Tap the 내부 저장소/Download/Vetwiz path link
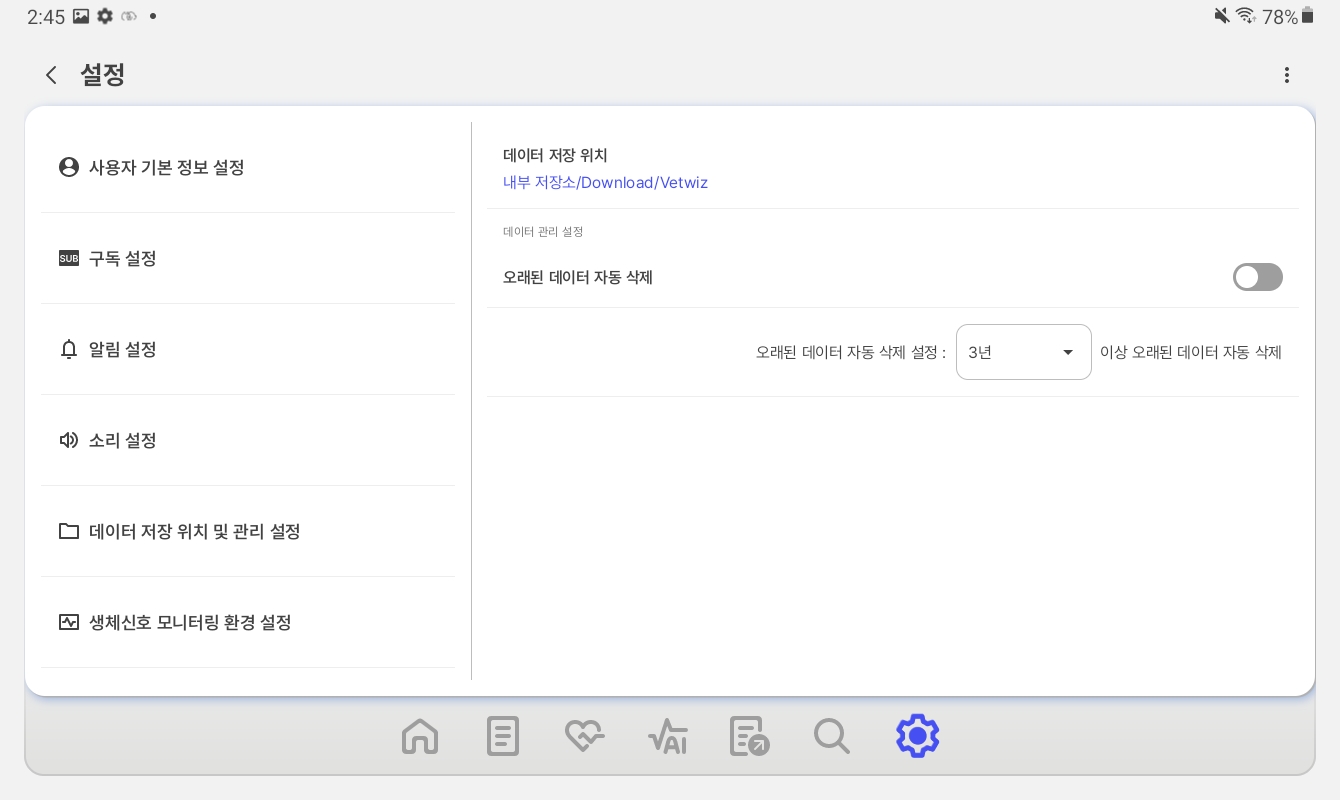This screenshot has height=800, width=1340. pos(605,182)
